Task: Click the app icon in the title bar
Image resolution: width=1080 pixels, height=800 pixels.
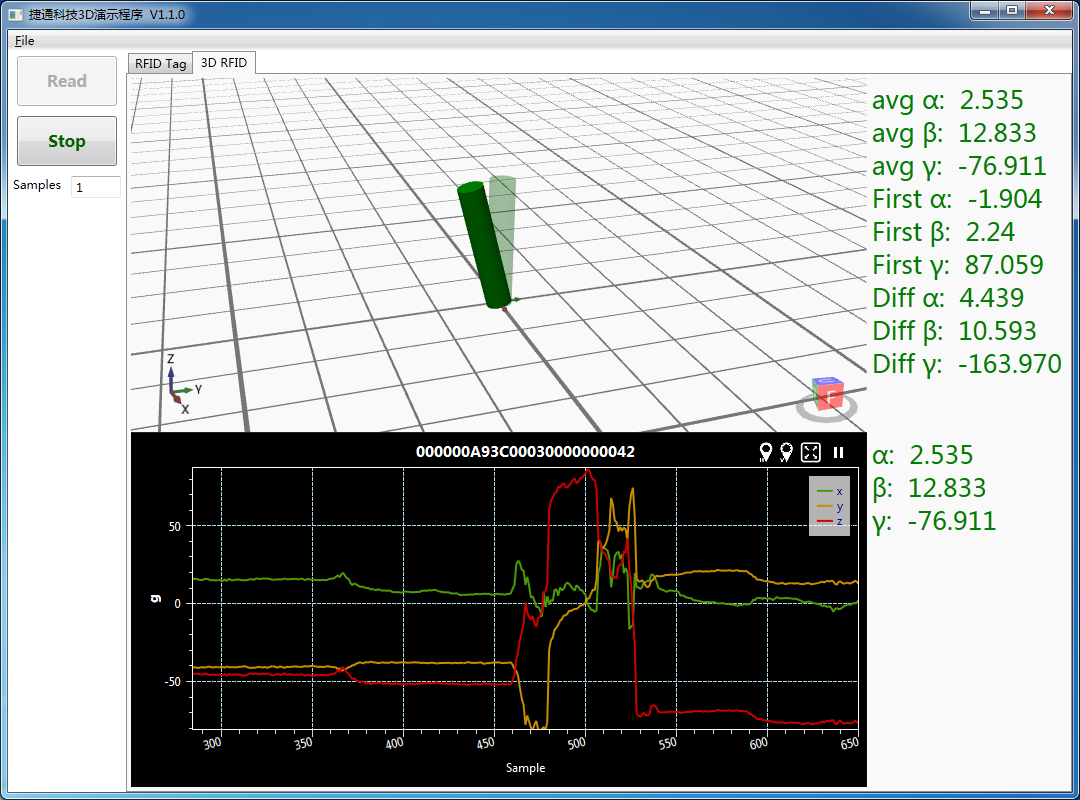Action: (x=15, y=14)
